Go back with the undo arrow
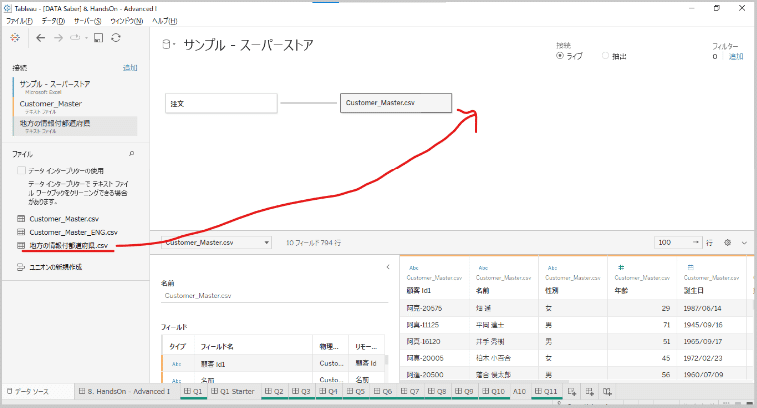757x408 pixels. pos(41,38)
